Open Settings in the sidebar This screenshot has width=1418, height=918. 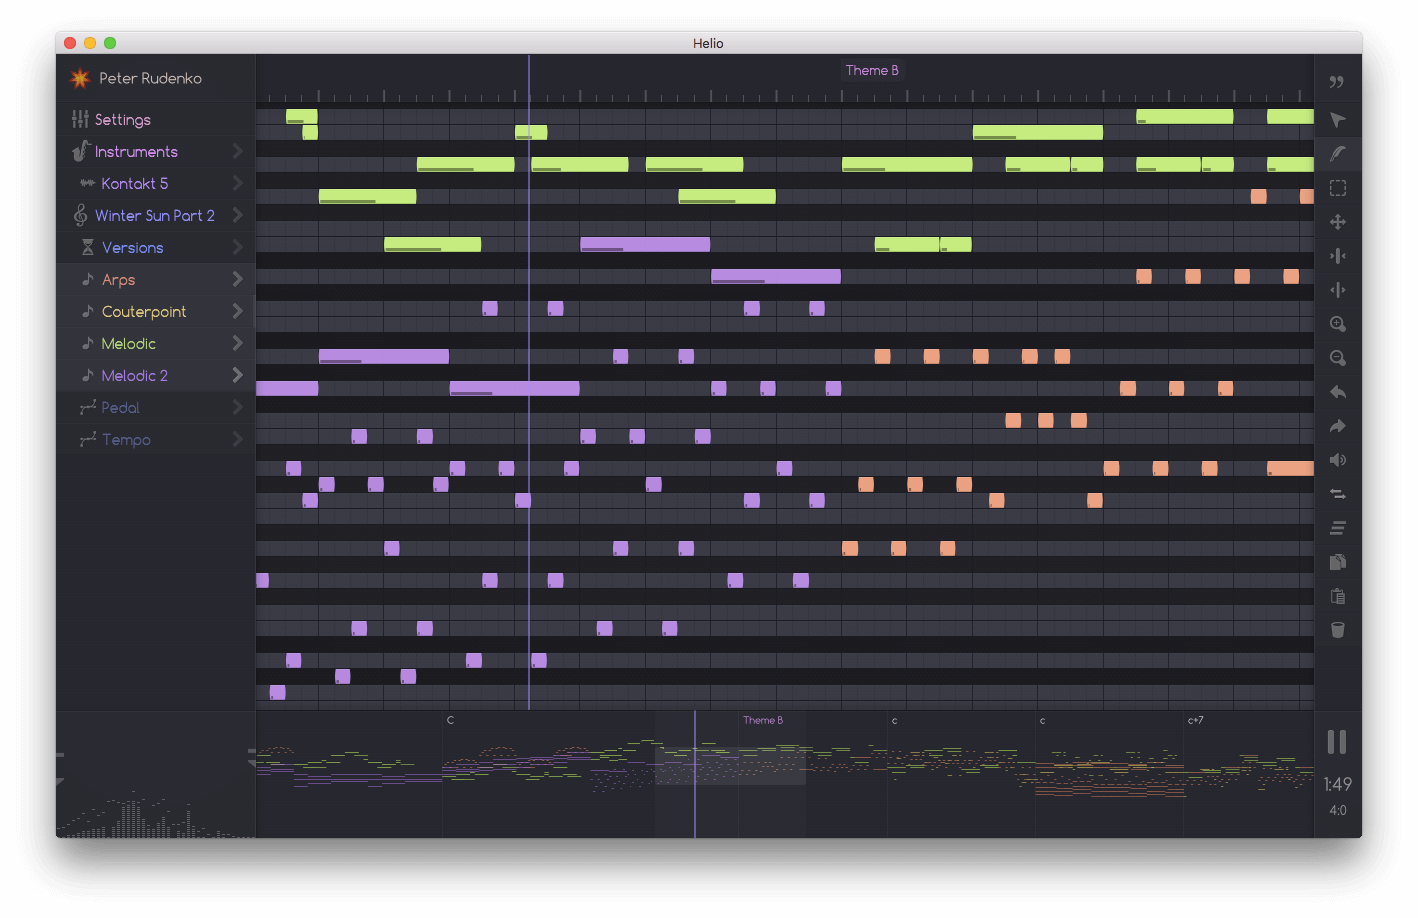(x=155, y=119)
